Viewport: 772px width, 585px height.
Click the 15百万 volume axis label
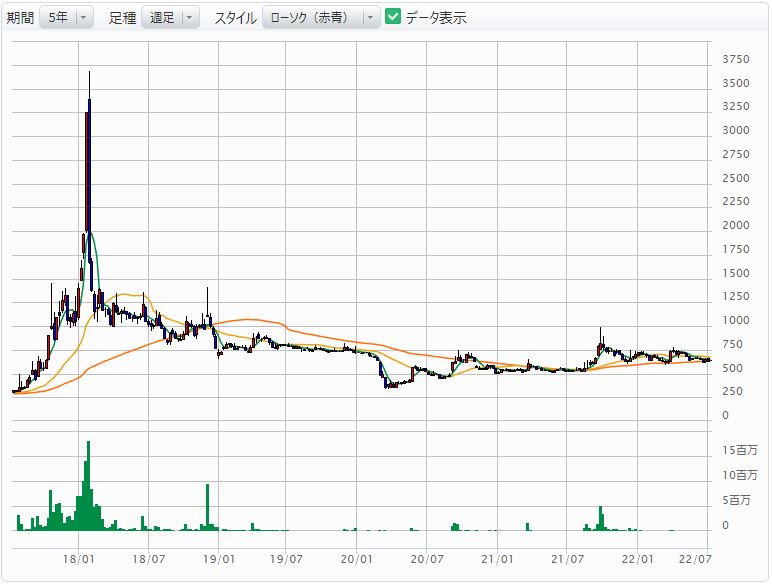tap(740, 450)
